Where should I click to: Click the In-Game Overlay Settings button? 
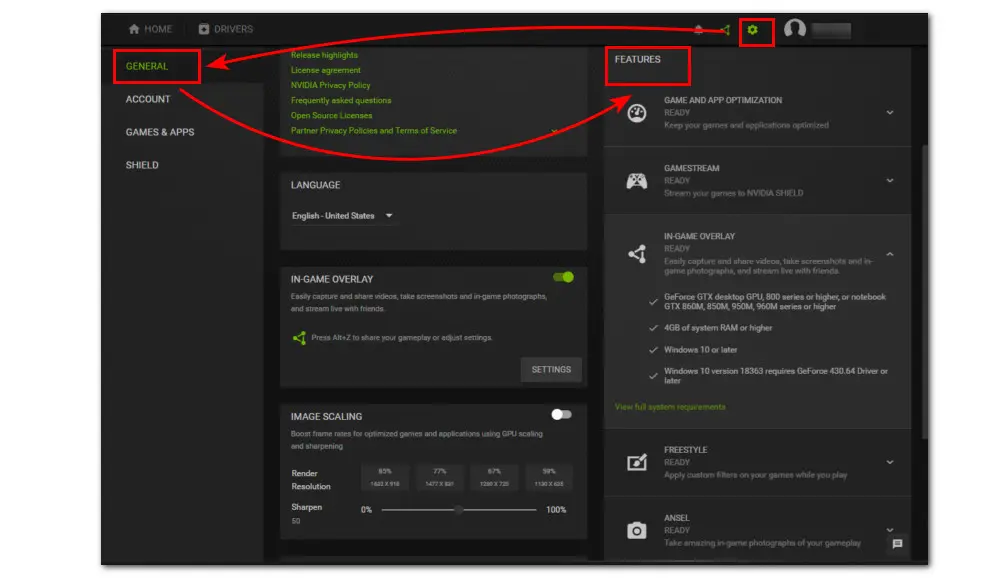[551, 370]
